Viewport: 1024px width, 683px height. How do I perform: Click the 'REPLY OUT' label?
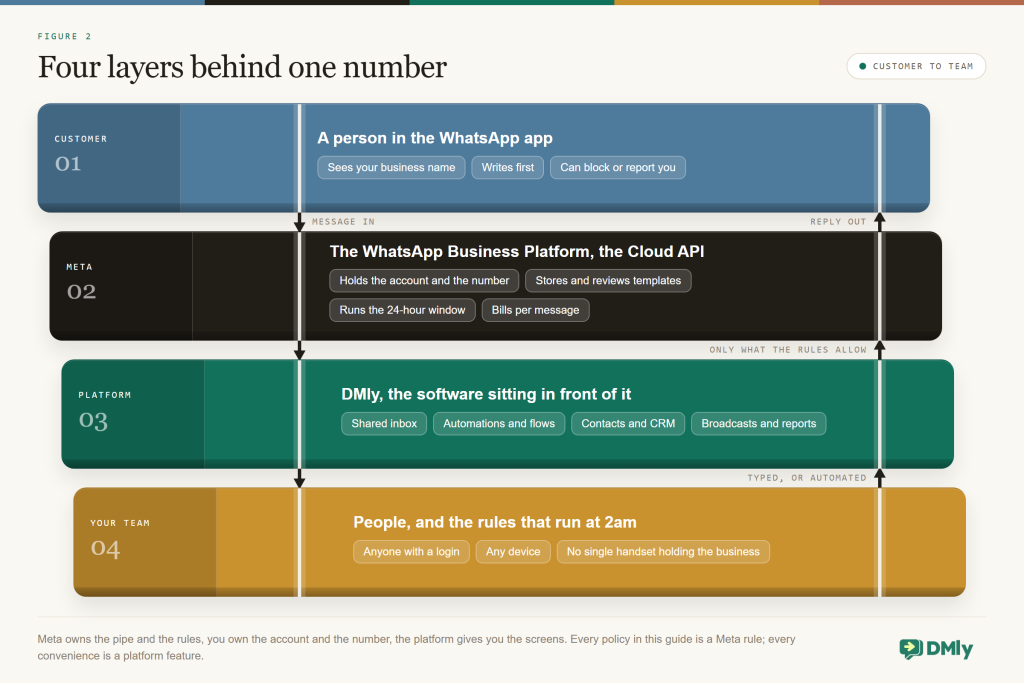tap(839, 222)
